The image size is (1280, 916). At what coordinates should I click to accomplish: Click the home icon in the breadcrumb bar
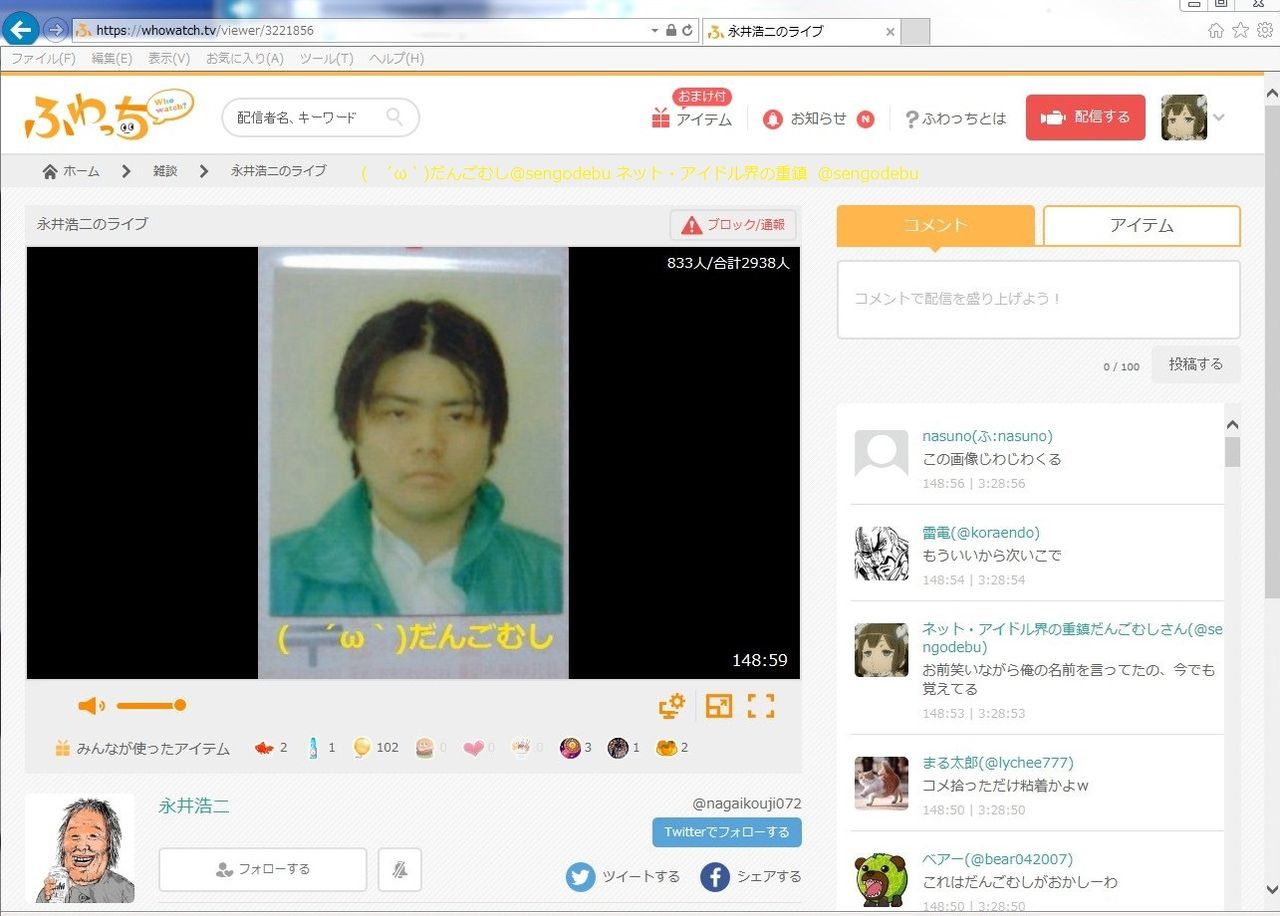[x=49, y=171]
